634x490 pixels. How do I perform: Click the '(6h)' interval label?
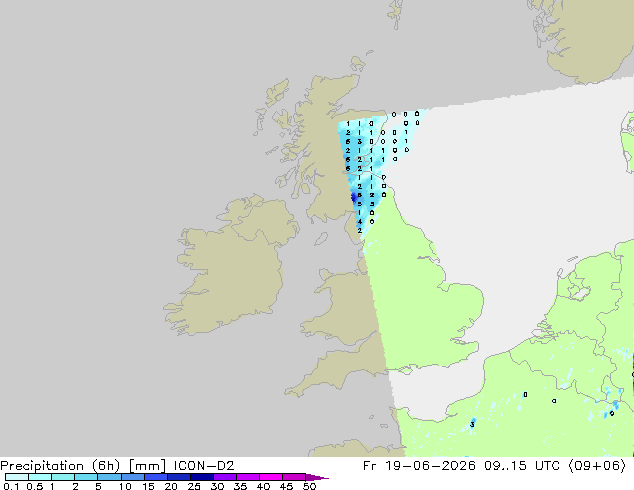coord(106,466)
